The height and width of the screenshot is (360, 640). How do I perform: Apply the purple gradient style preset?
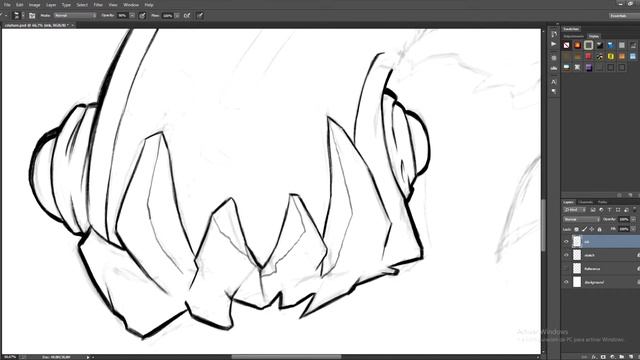[x=589, y=67]
